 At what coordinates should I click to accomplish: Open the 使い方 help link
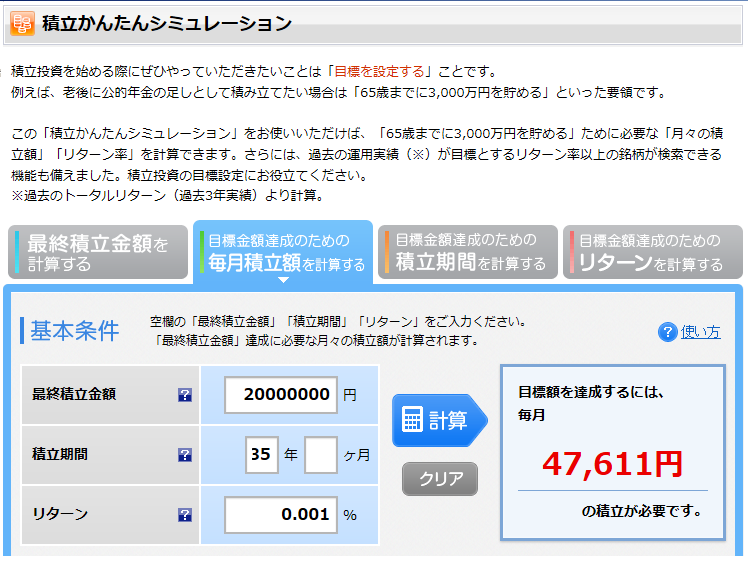click(700, 332)
